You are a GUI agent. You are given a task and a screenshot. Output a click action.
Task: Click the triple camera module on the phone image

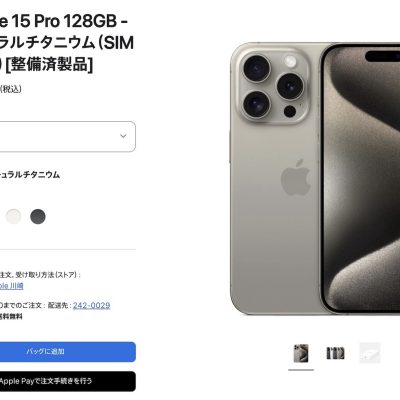pyautogui.click(x=273, y=86)
